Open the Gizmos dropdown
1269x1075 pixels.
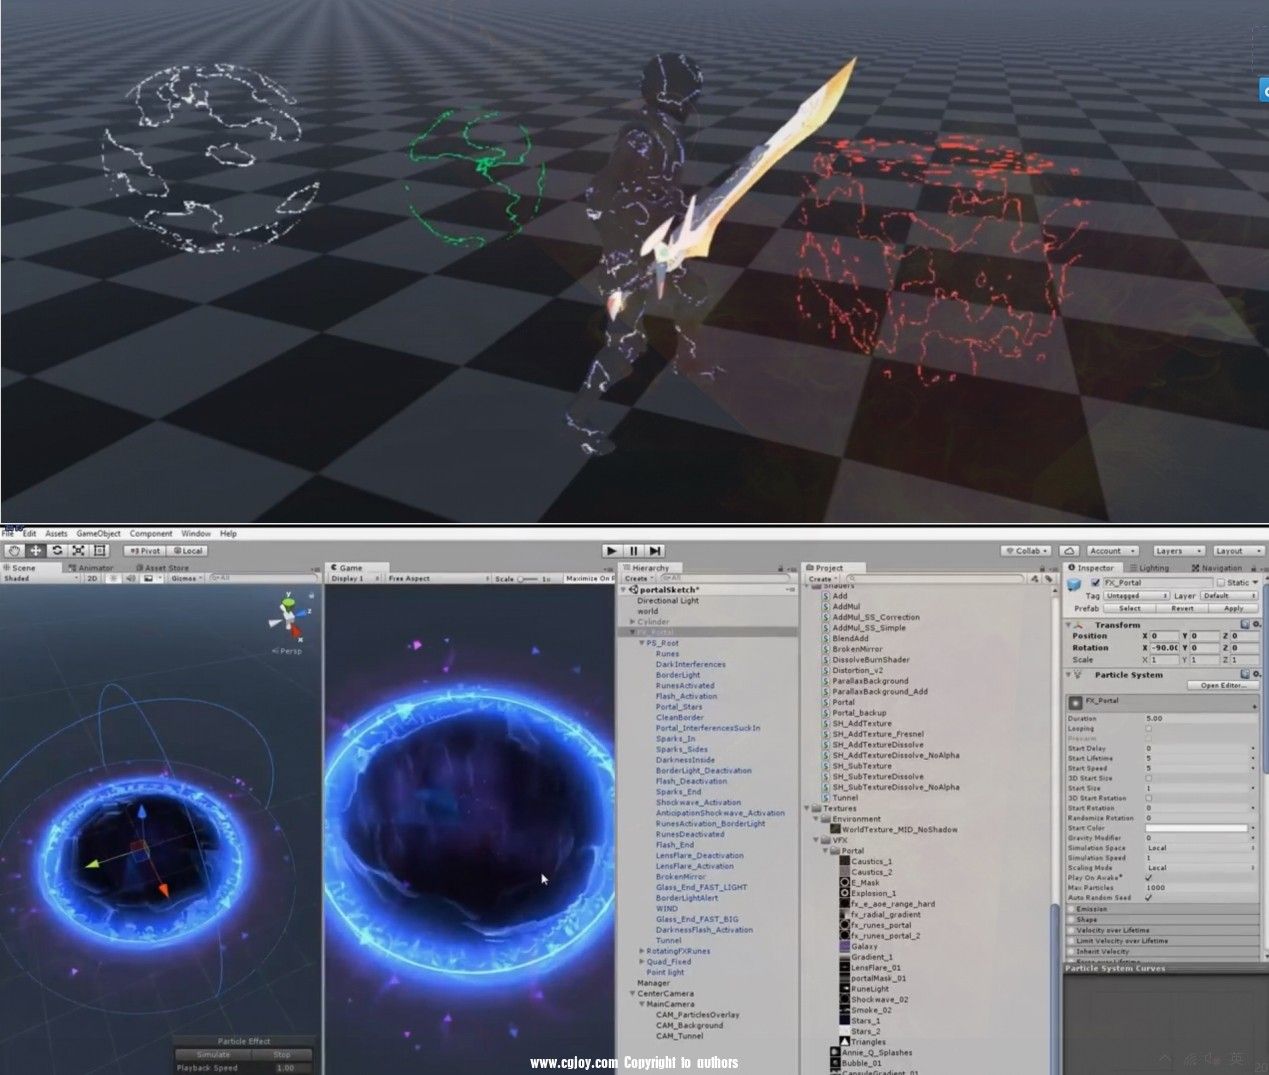coord(186,578)
